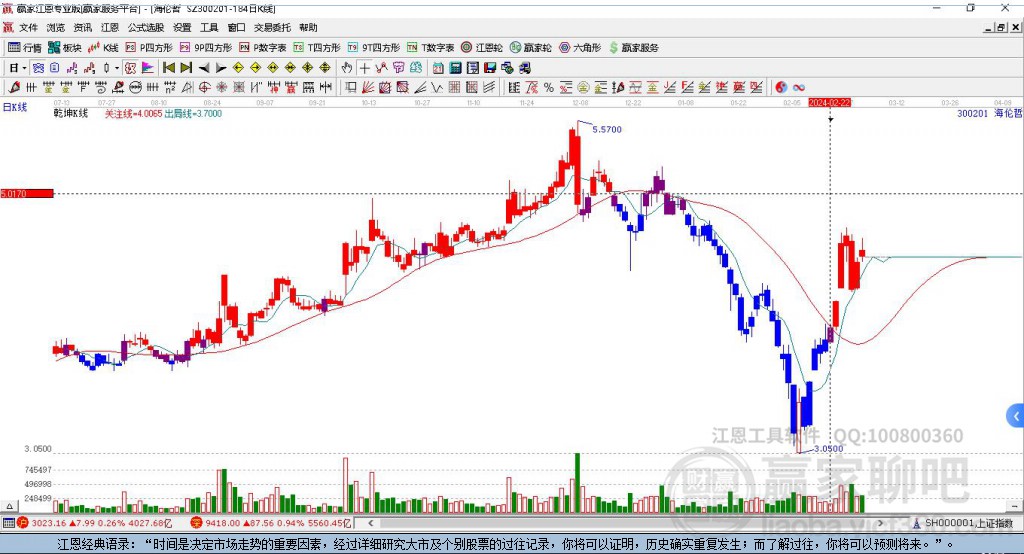The height and width of the screenshot is (554, 1024).
Task: Collapse the volume panel triangle button
Action: [x=9, y=506]
